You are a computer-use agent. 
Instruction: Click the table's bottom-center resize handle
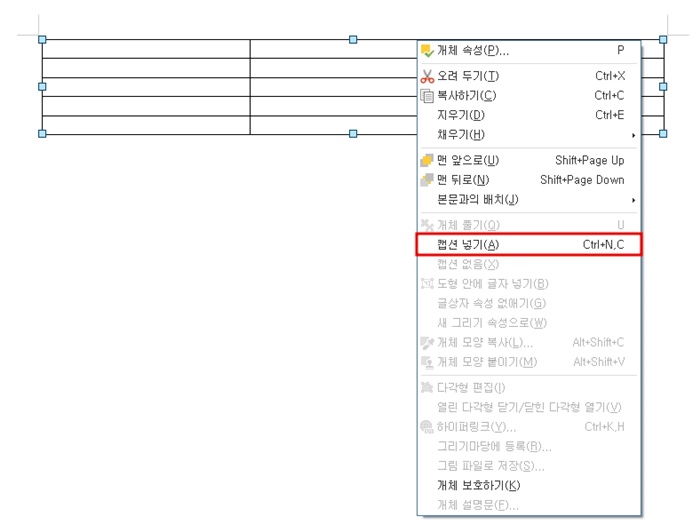pyautogui.click(x=353, y=133)
